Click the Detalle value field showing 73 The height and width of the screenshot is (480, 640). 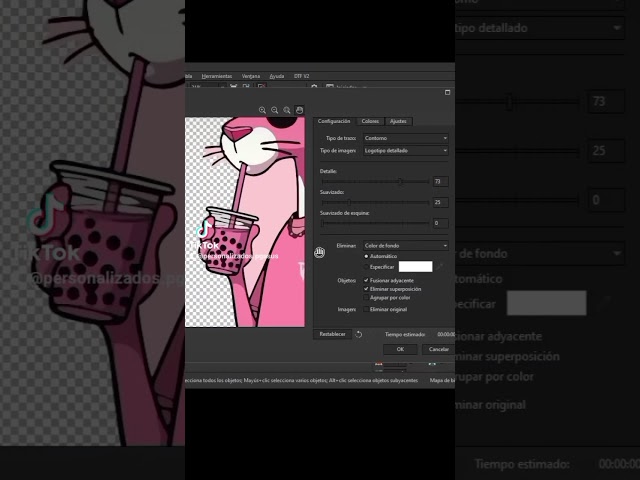441,182
